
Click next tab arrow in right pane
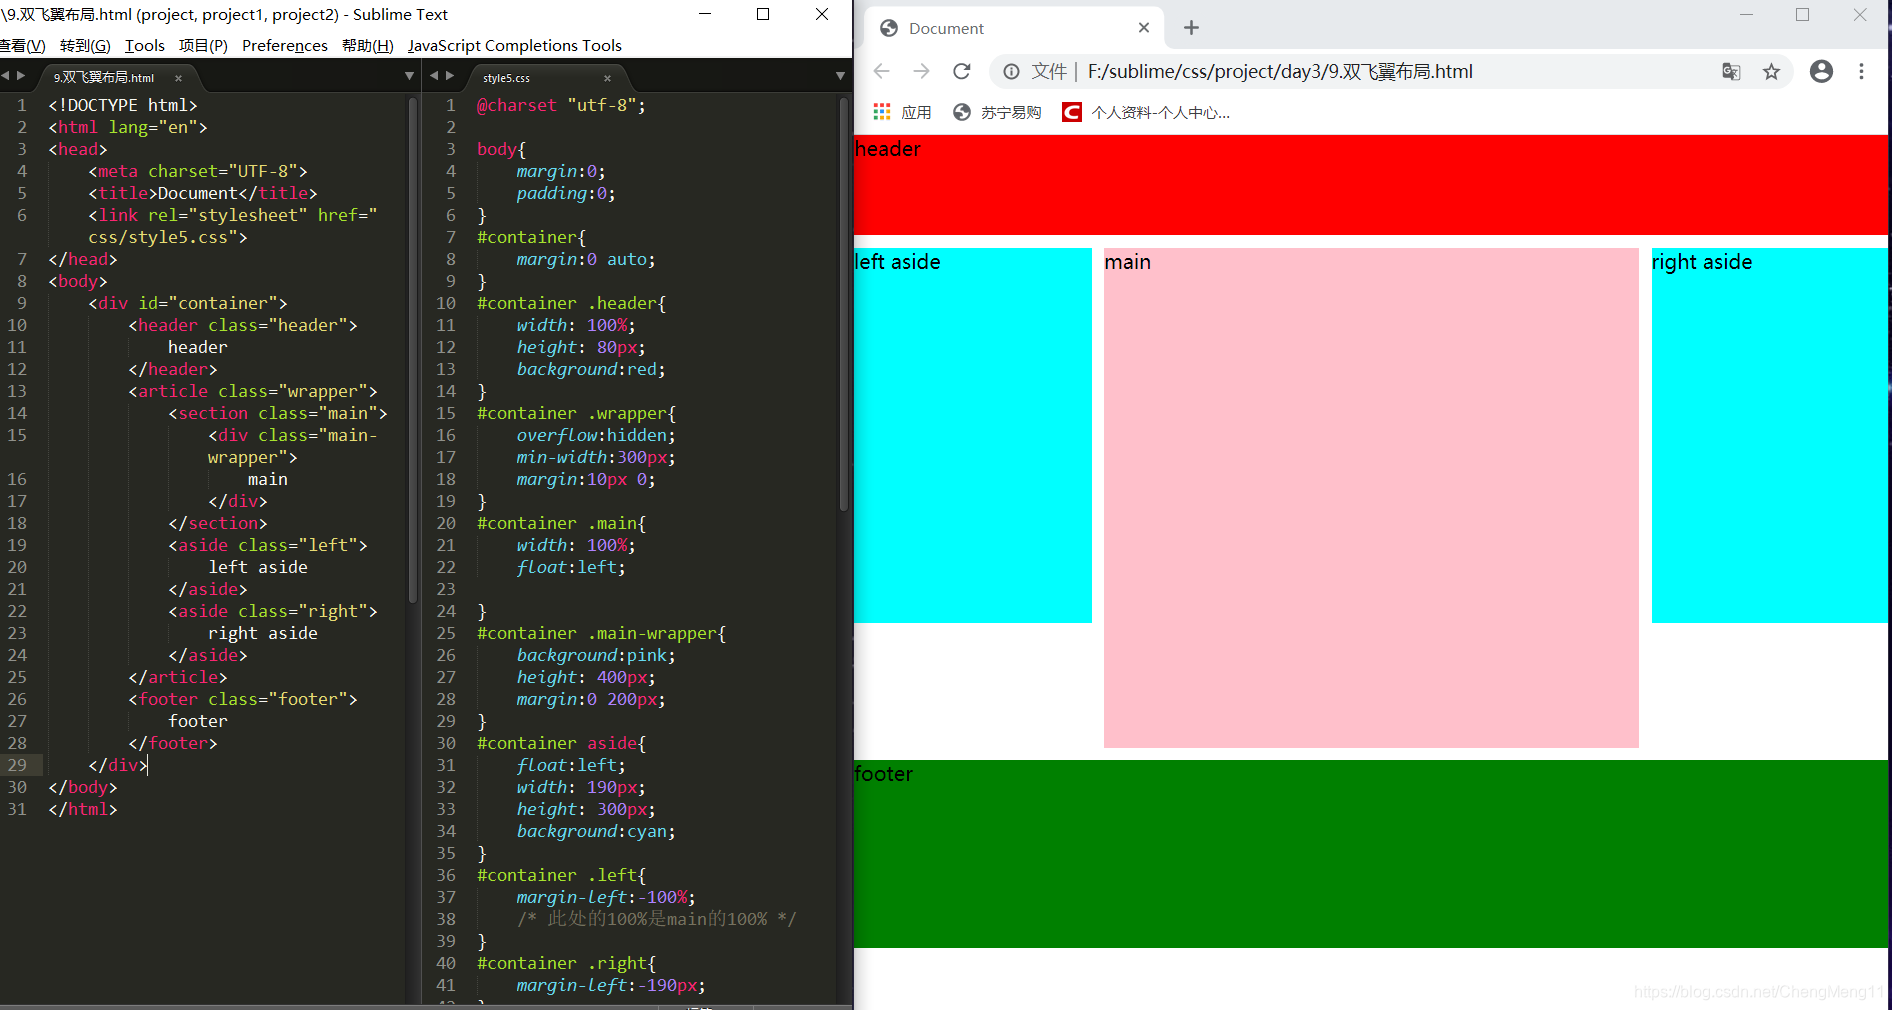450,75
